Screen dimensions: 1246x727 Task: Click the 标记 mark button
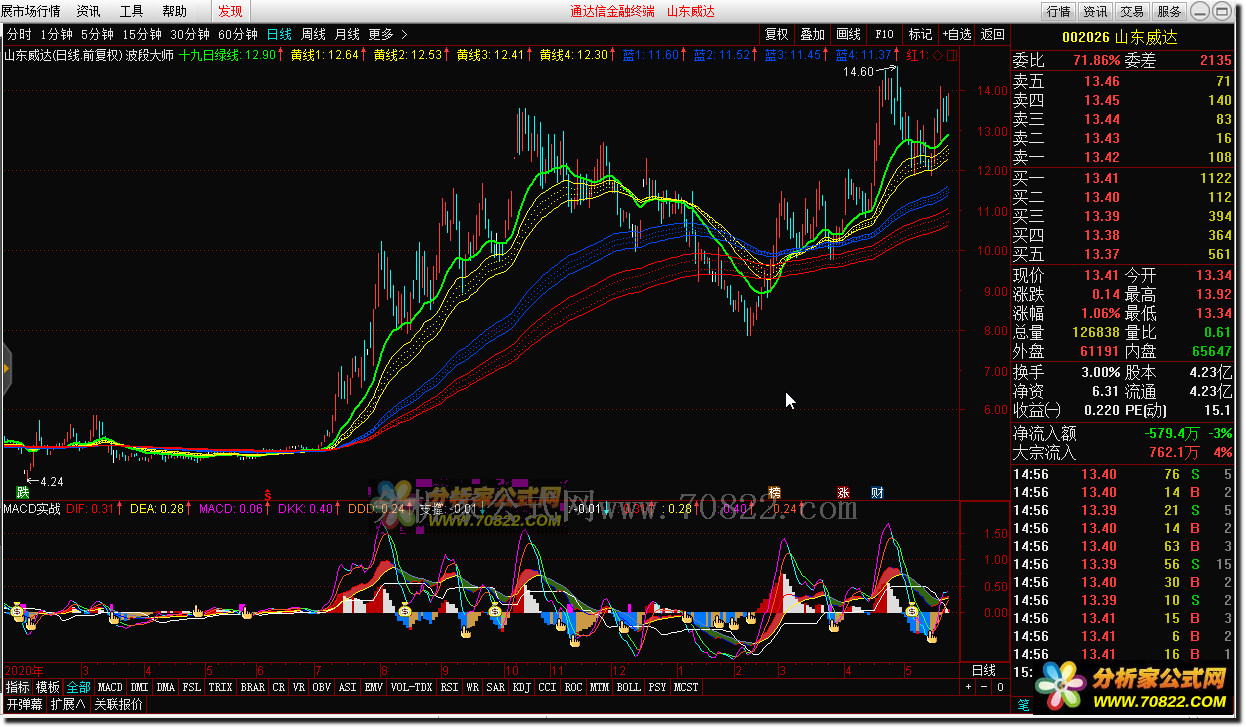click(921, 34)
